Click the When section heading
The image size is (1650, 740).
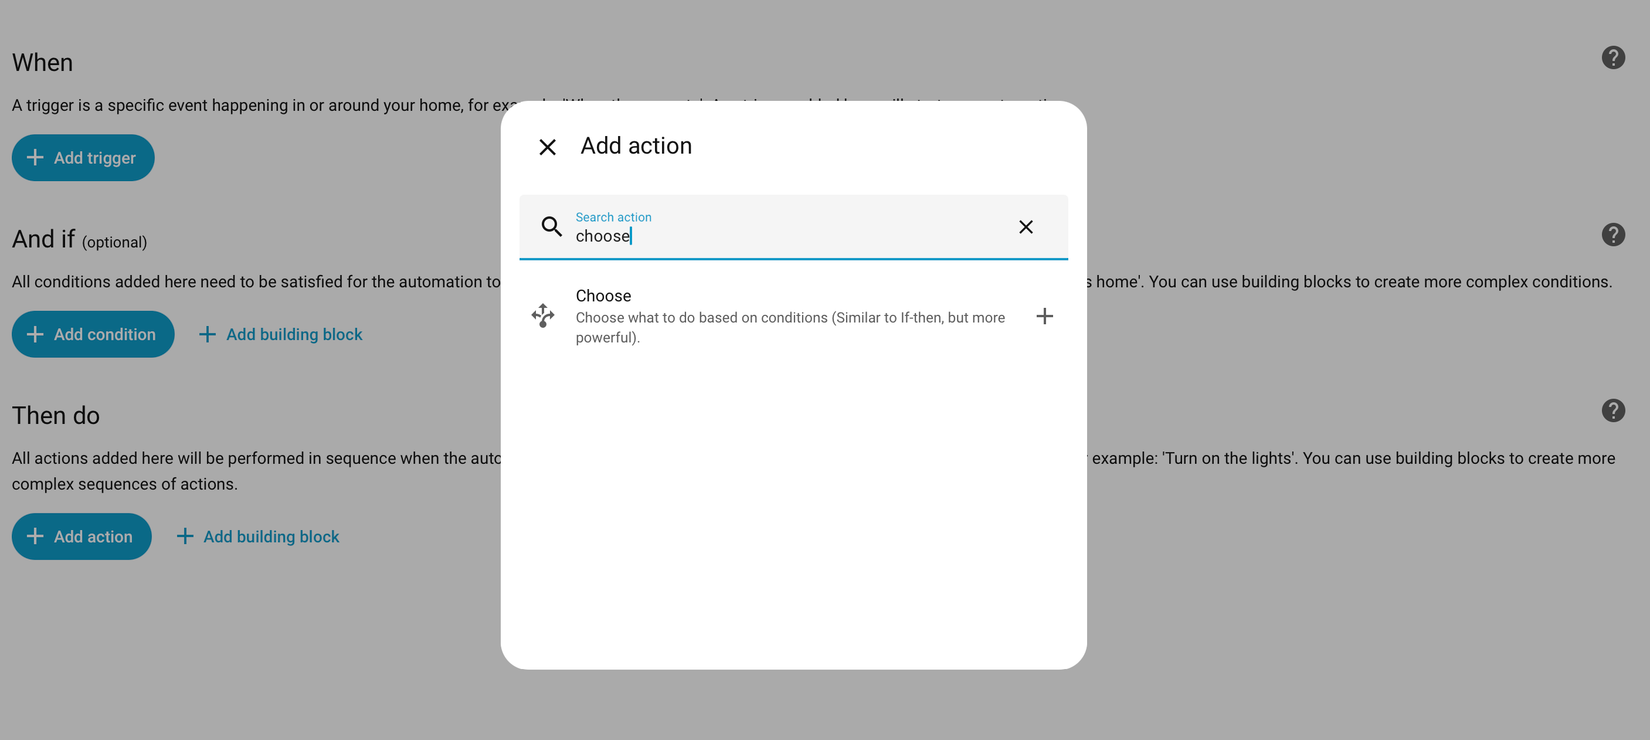[42, 62]
